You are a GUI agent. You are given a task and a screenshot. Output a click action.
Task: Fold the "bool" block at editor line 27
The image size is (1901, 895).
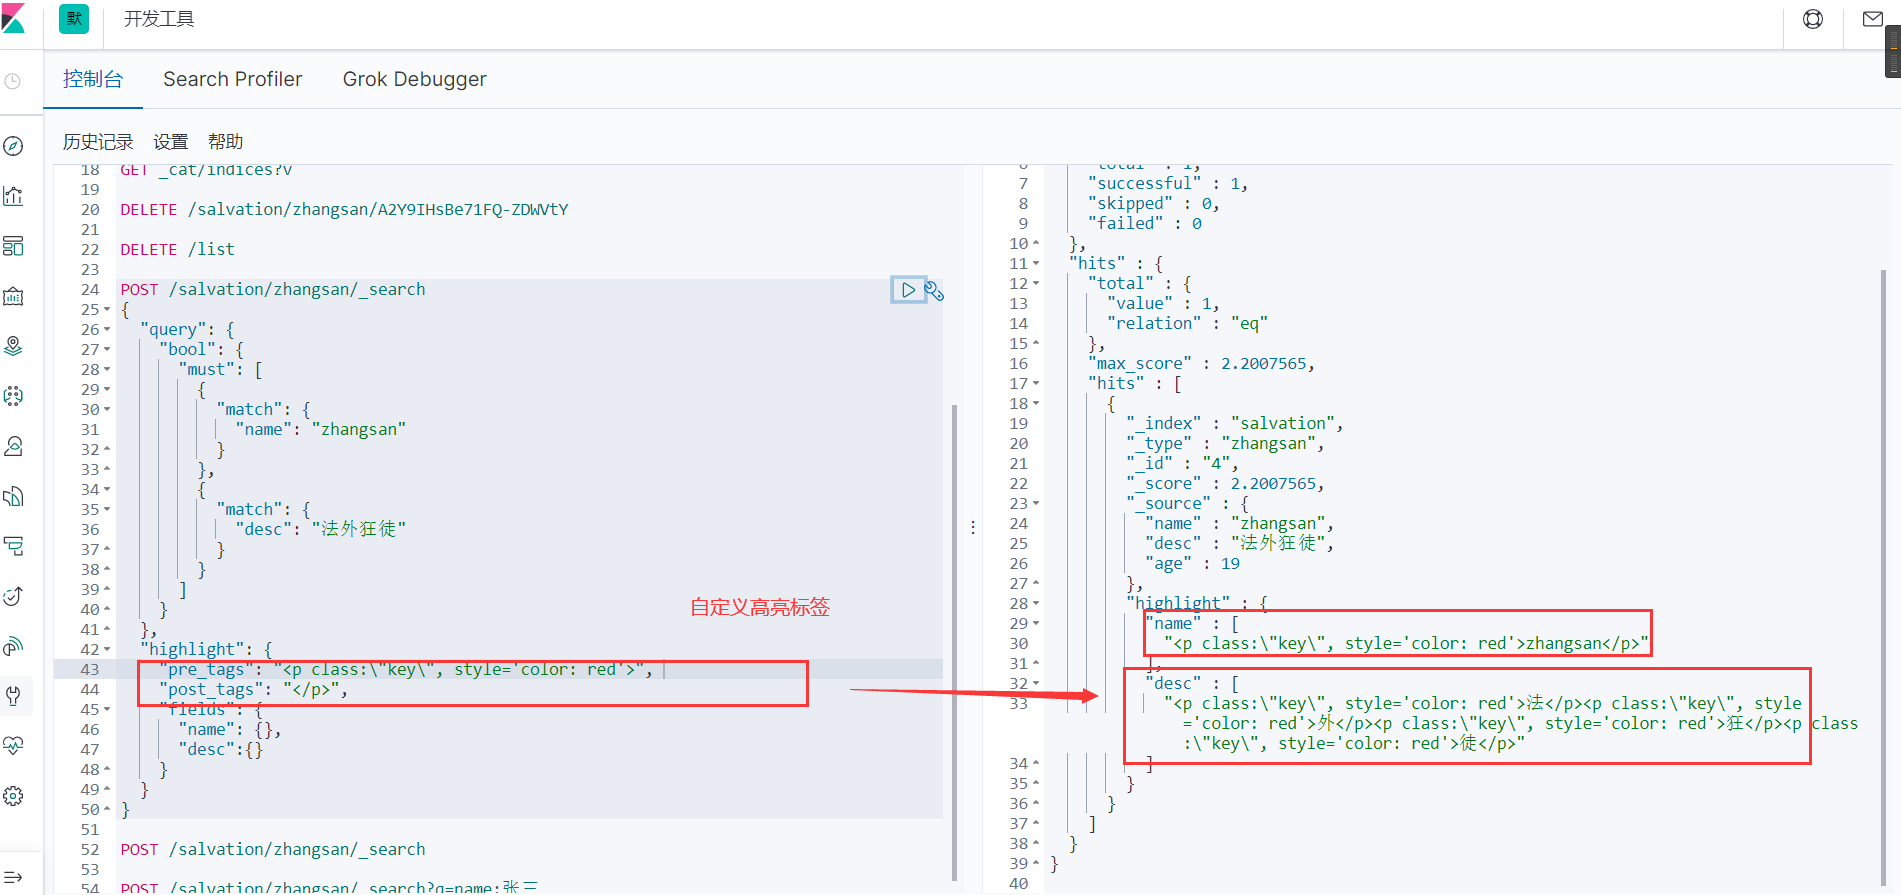107,350
